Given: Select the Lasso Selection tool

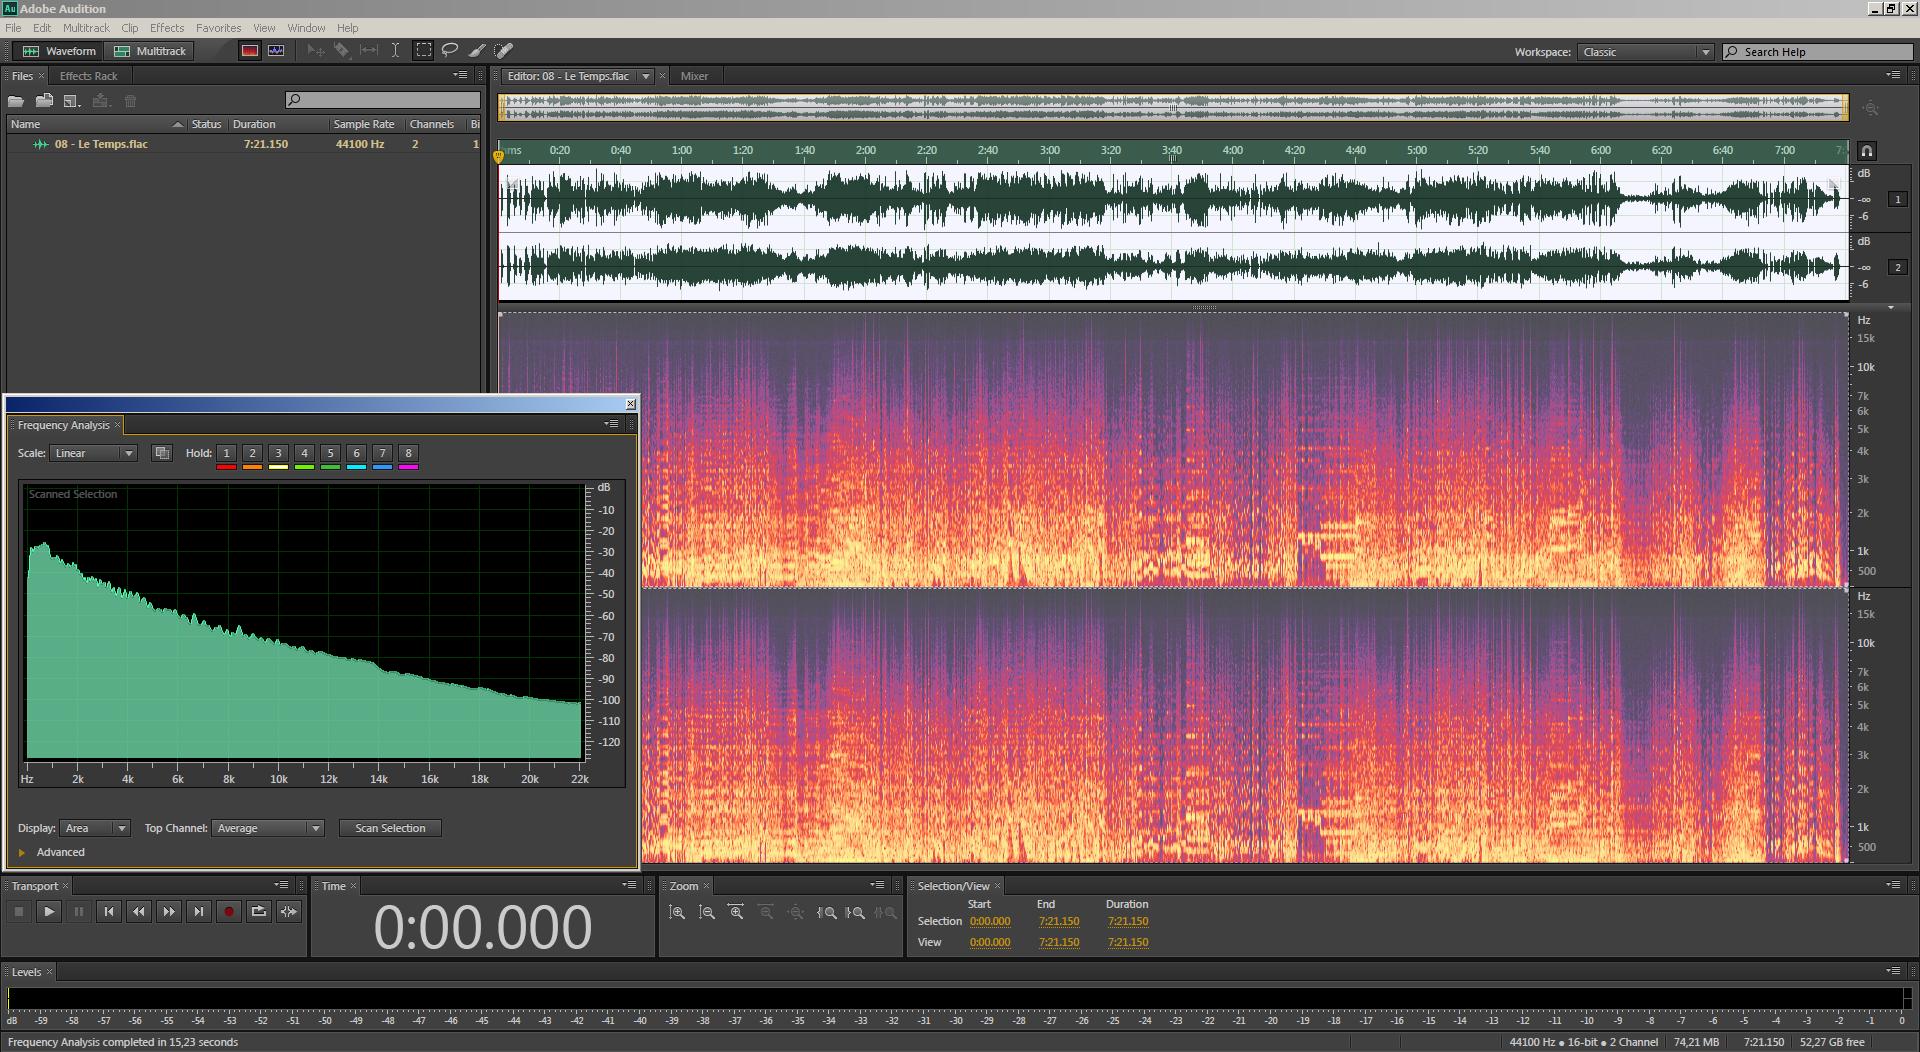Looking at the screenshot, I should pyautogui.click(x=450, y=50).
